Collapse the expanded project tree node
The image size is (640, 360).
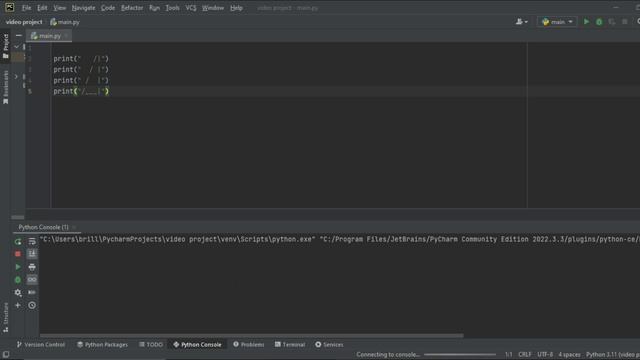pos(16,47)
